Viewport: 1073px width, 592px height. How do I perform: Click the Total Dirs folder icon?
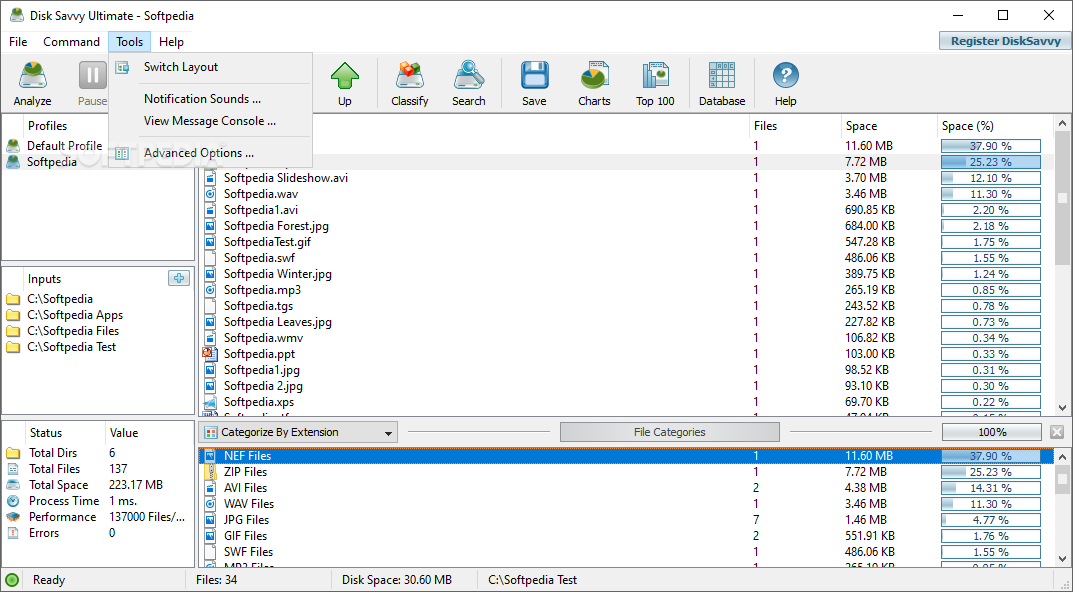coord(12,453)
